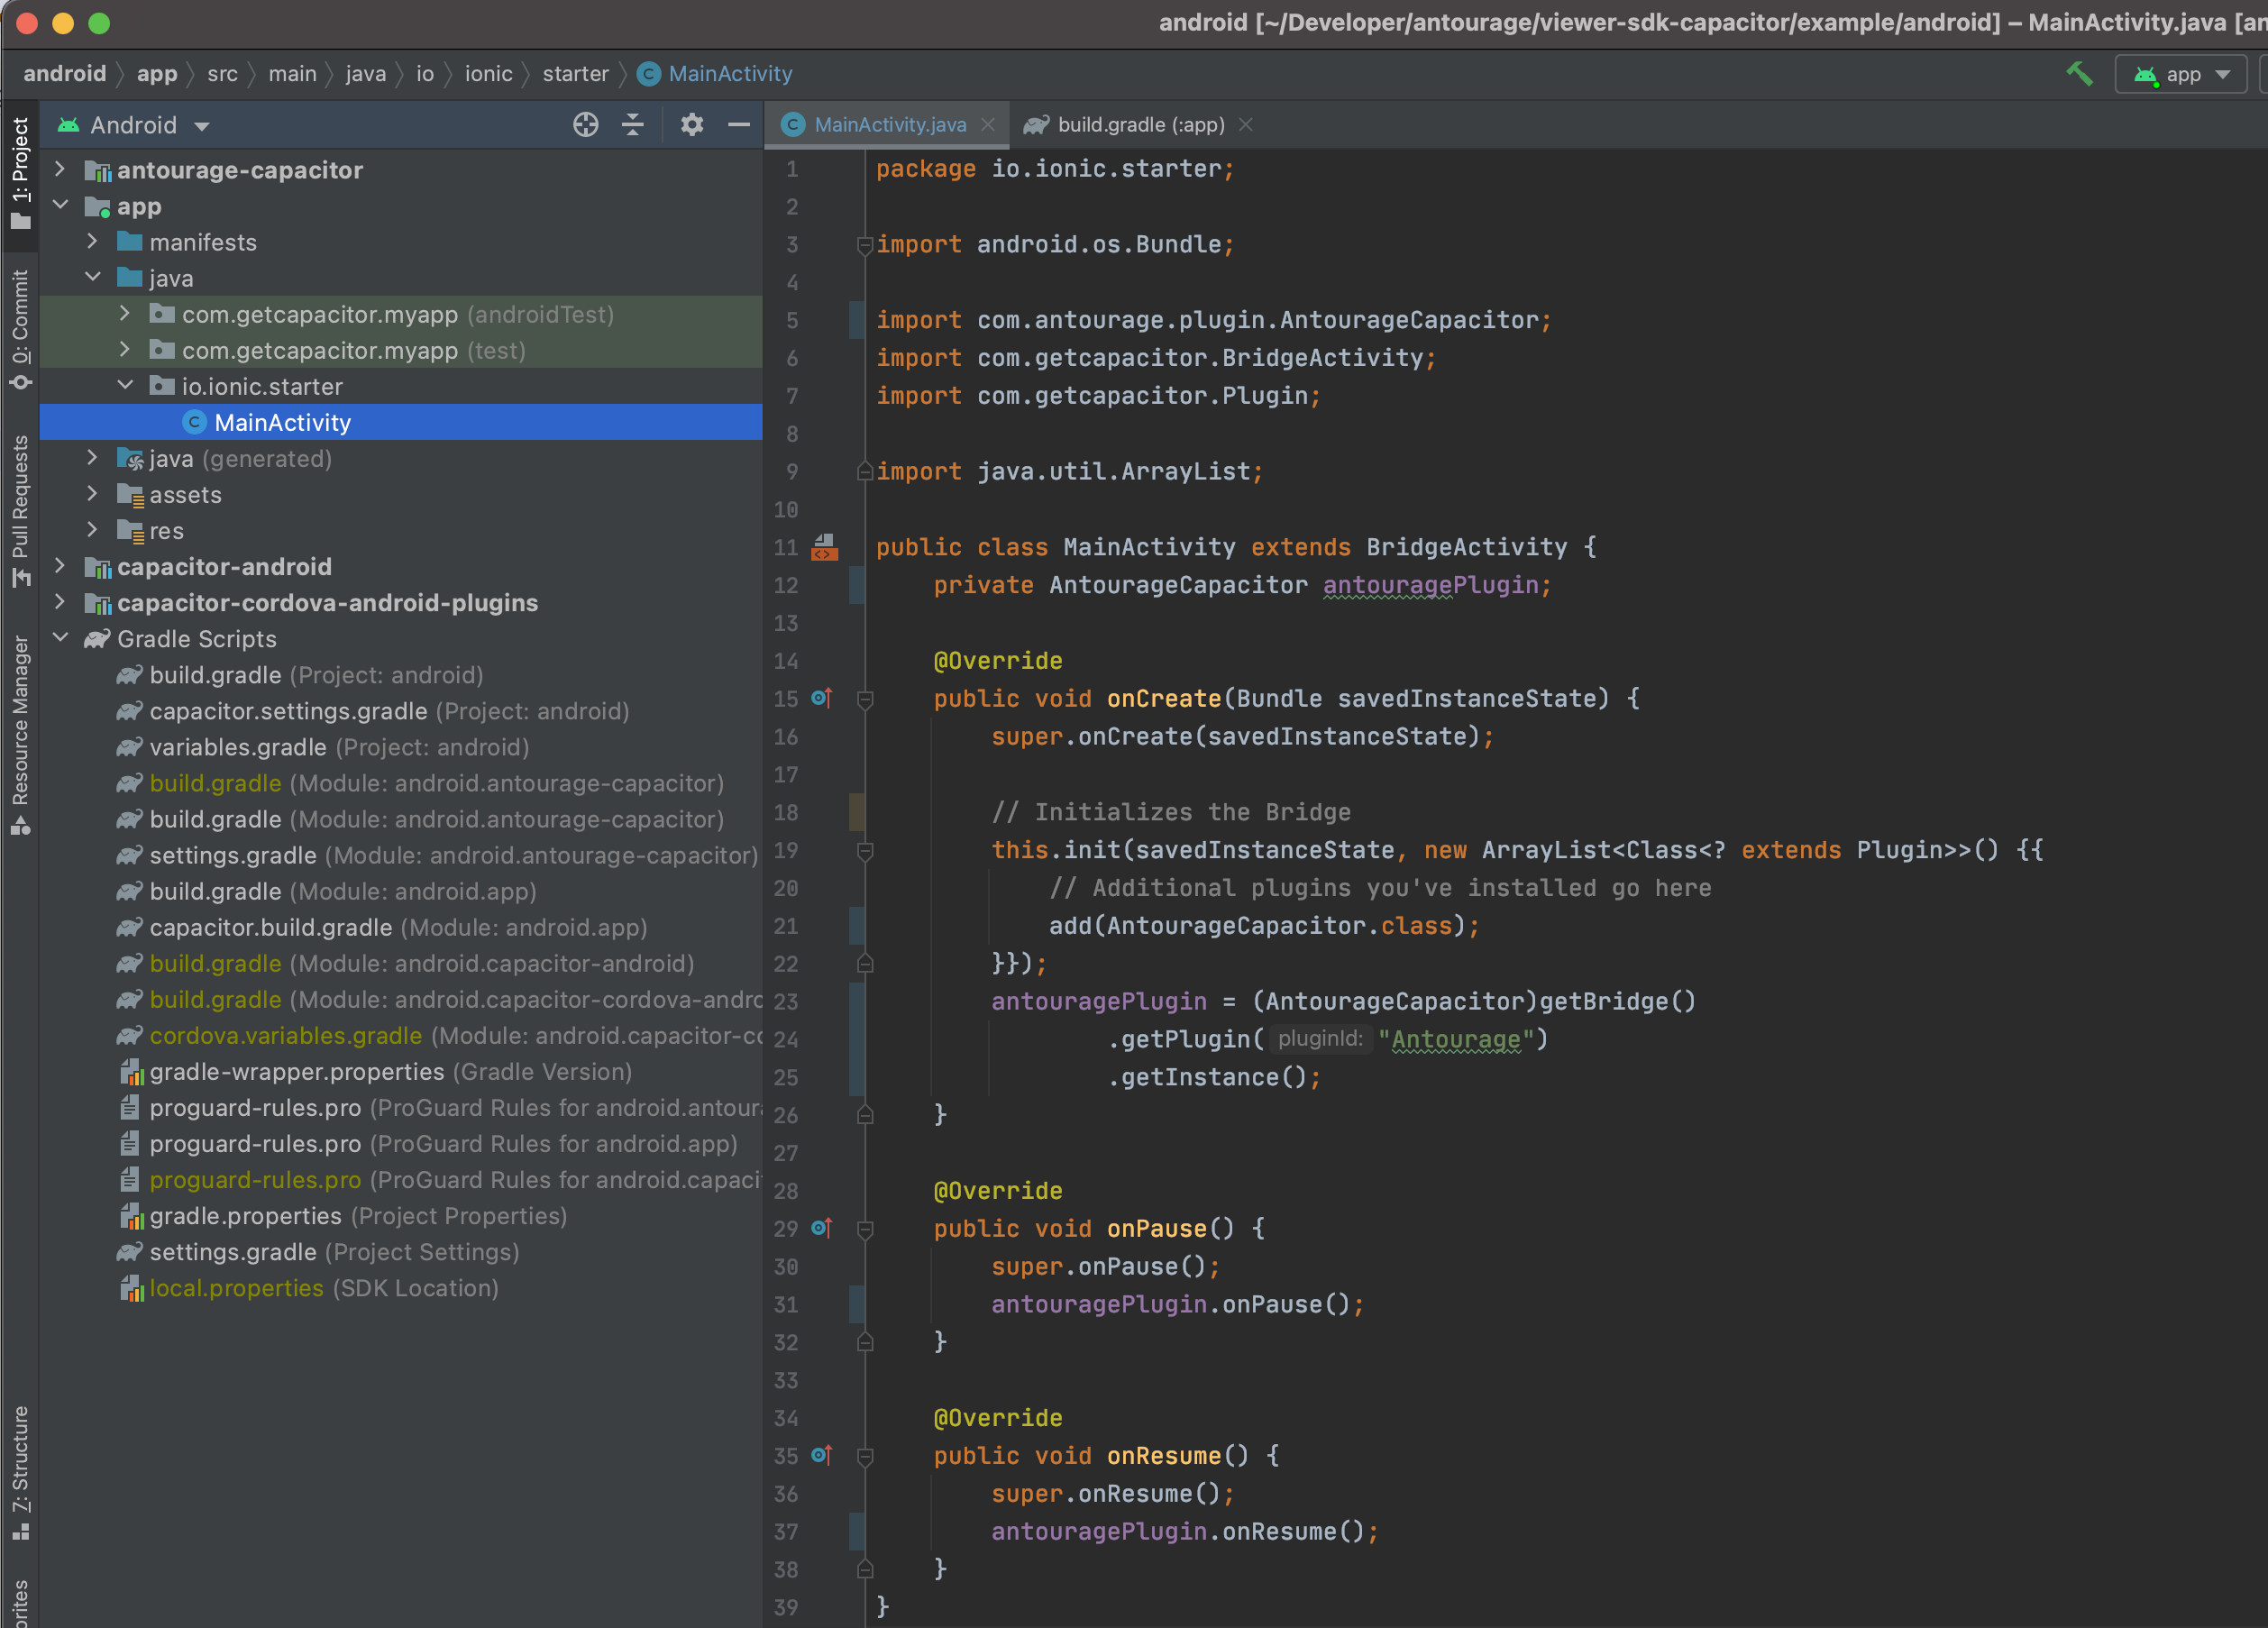
Task: Expand com.getcapacitor.myapp (androidTest) package
Action: click(124, 313)
